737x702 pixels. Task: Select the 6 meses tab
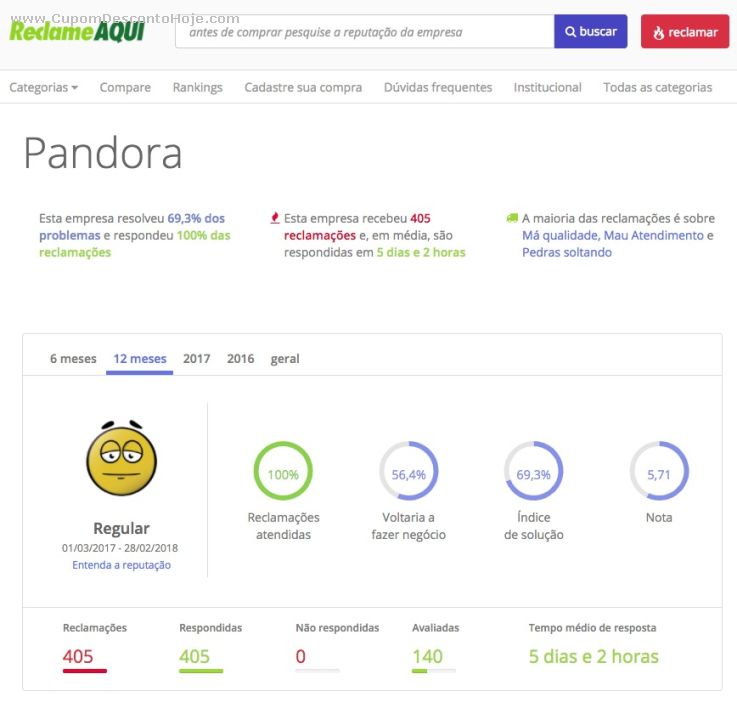tap(73, 359)
